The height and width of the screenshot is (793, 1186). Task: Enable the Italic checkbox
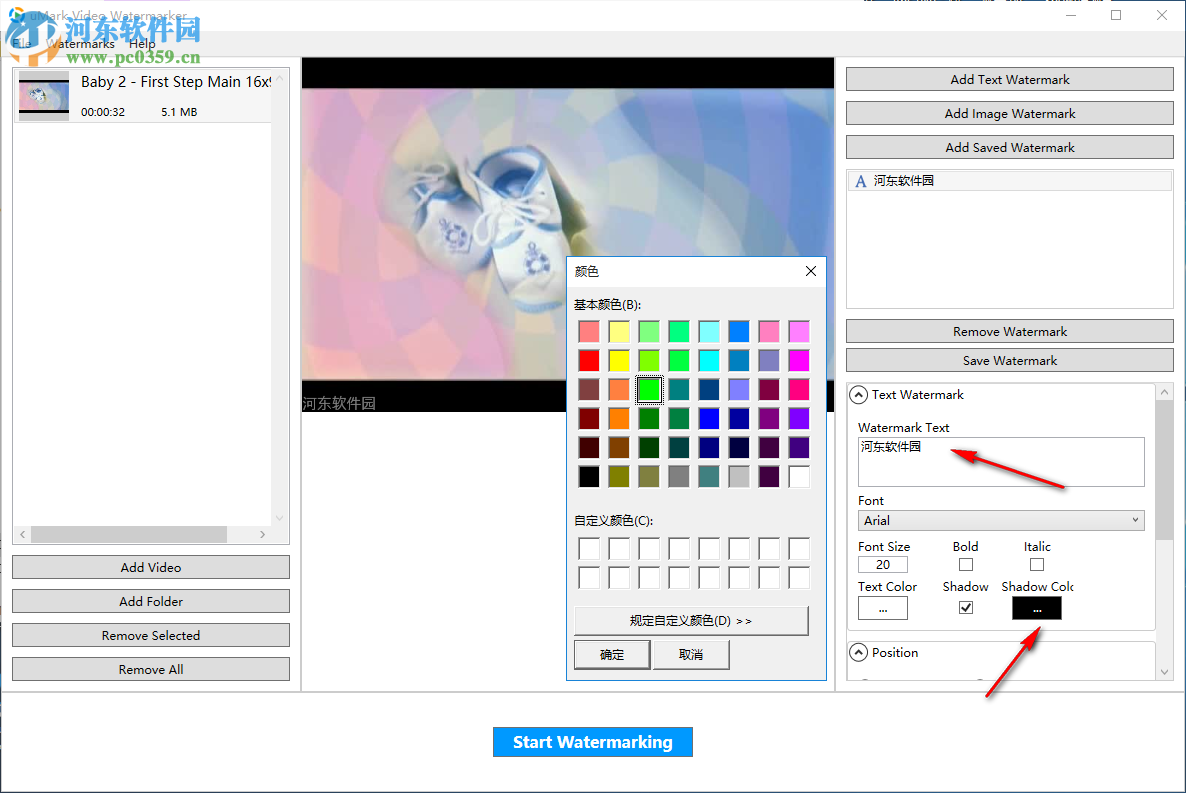tap(1034, 565)
